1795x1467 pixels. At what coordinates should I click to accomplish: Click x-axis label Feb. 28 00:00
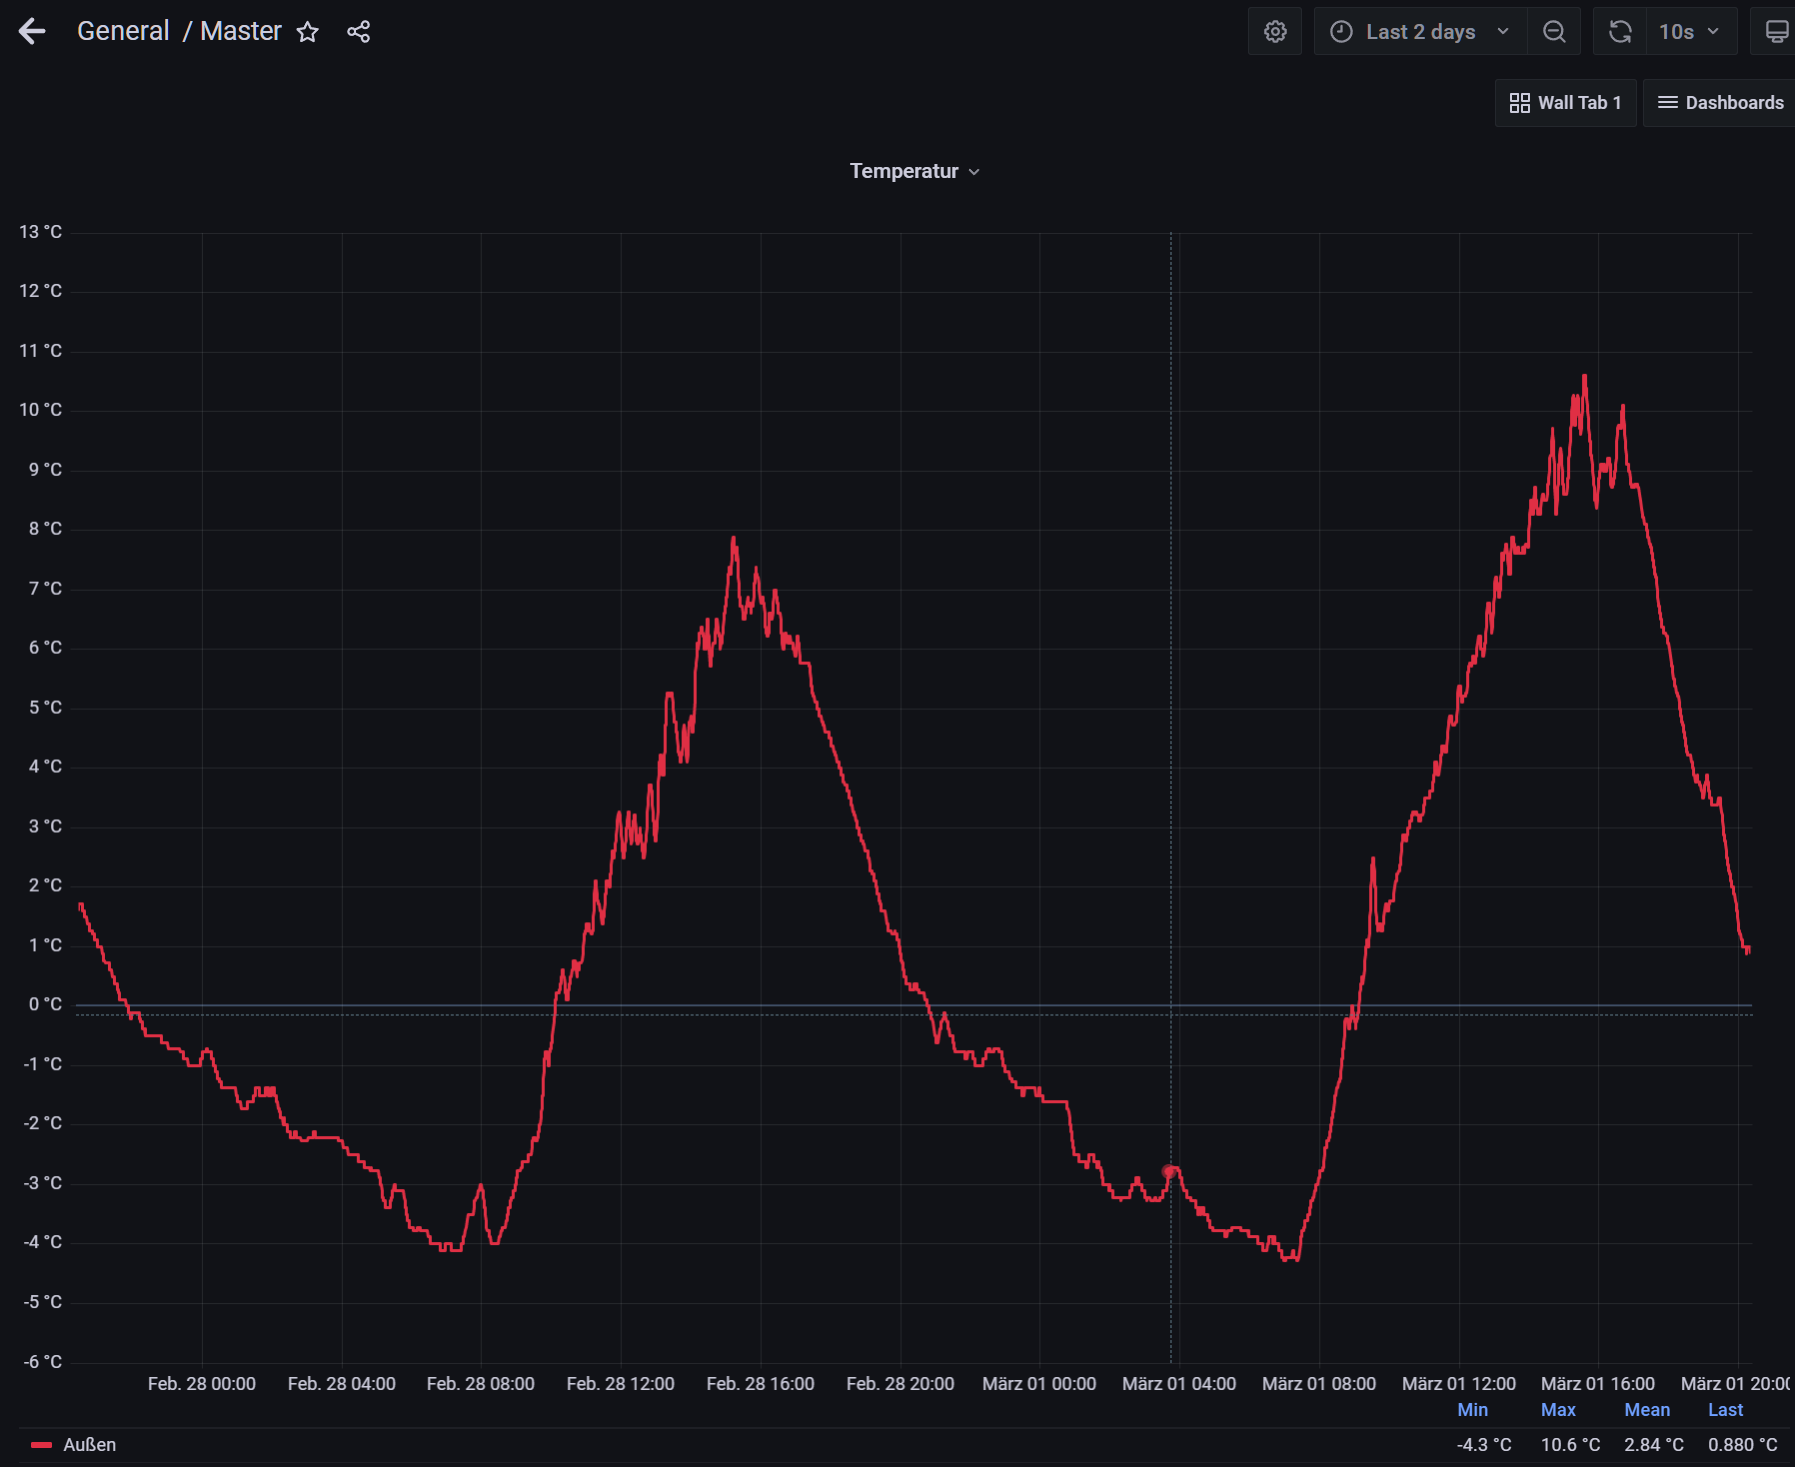pos(202,1384)
